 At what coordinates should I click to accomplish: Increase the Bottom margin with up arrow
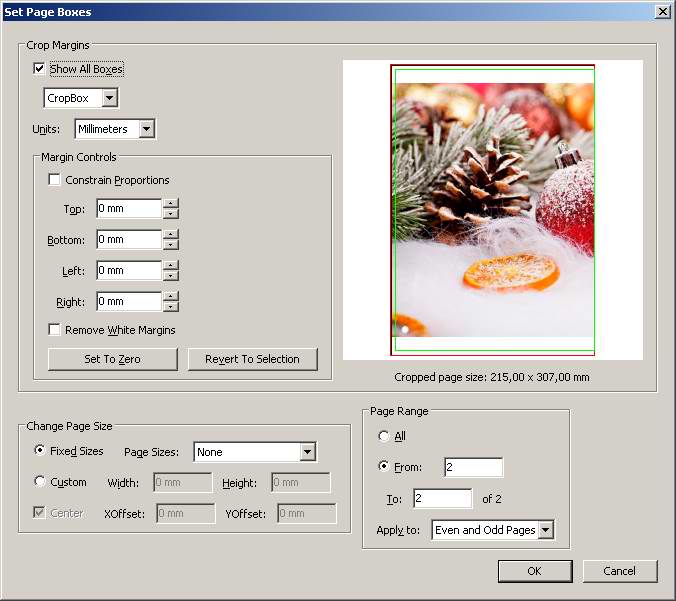coord(171,235)
